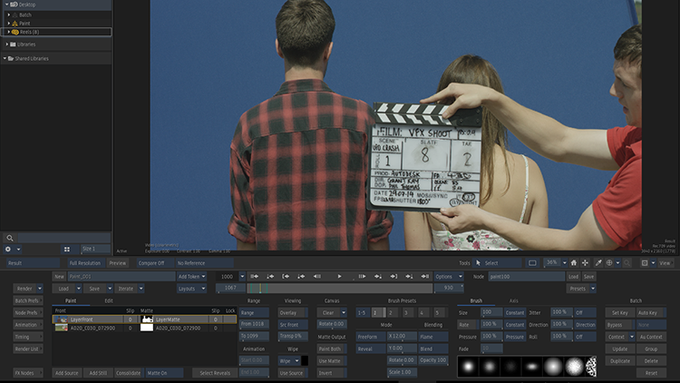Screen dimensions: 680x383
Task: Click the Add Source button
Action: 67,373
